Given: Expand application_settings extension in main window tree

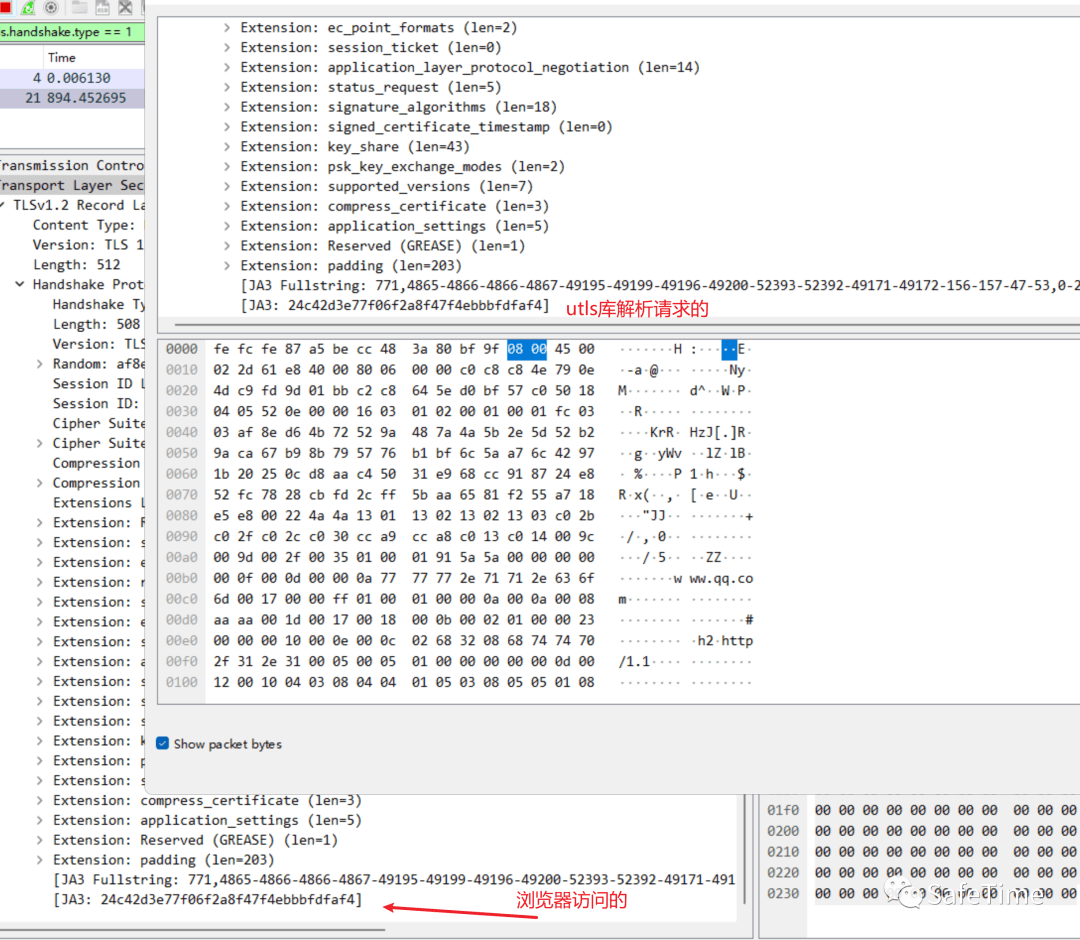Looking at the screenshot, I should tap(39, 820).
